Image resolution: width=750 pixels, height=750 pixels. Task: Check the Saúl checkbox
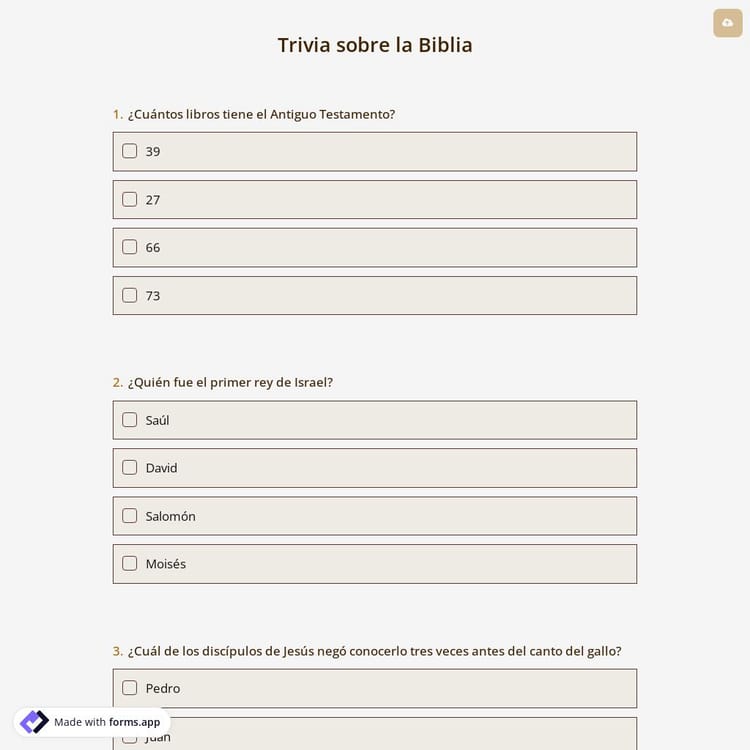coord(130,420)
